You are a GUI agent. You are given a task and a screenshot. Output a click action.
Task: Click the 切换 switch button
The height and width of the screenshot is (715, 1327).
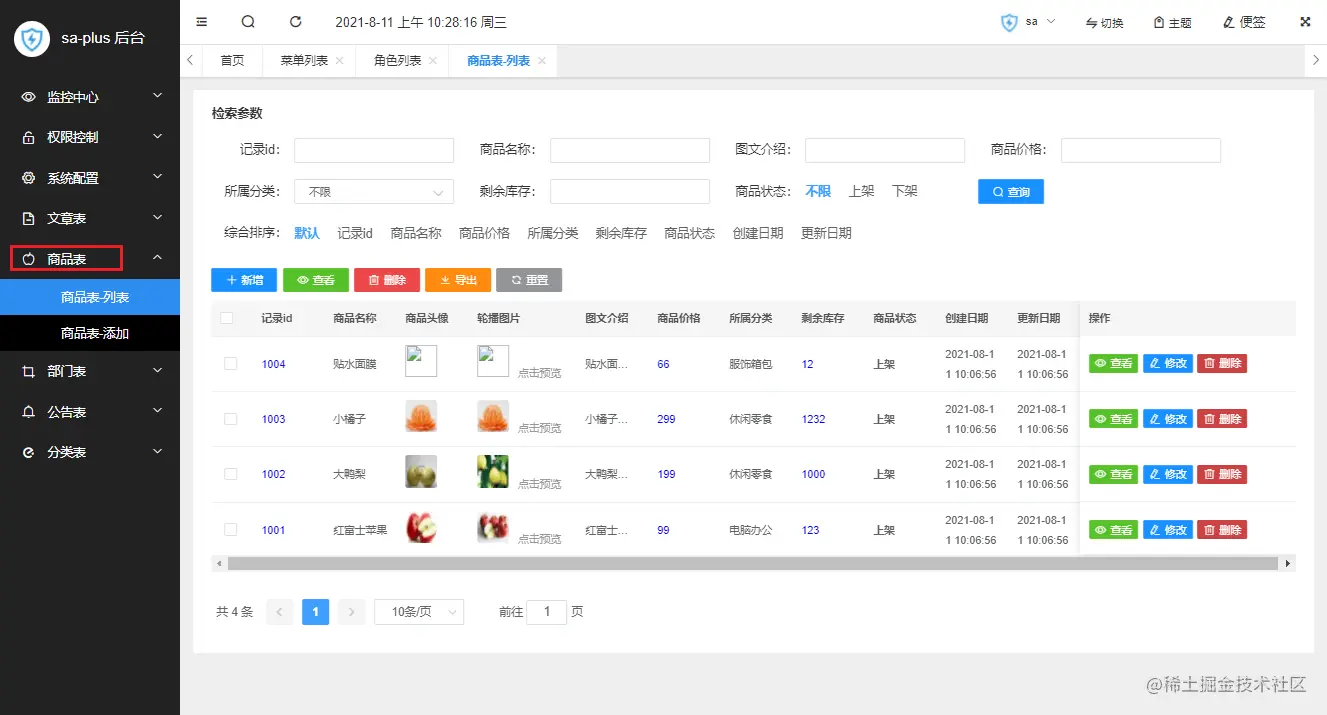tap(1104, 22)
